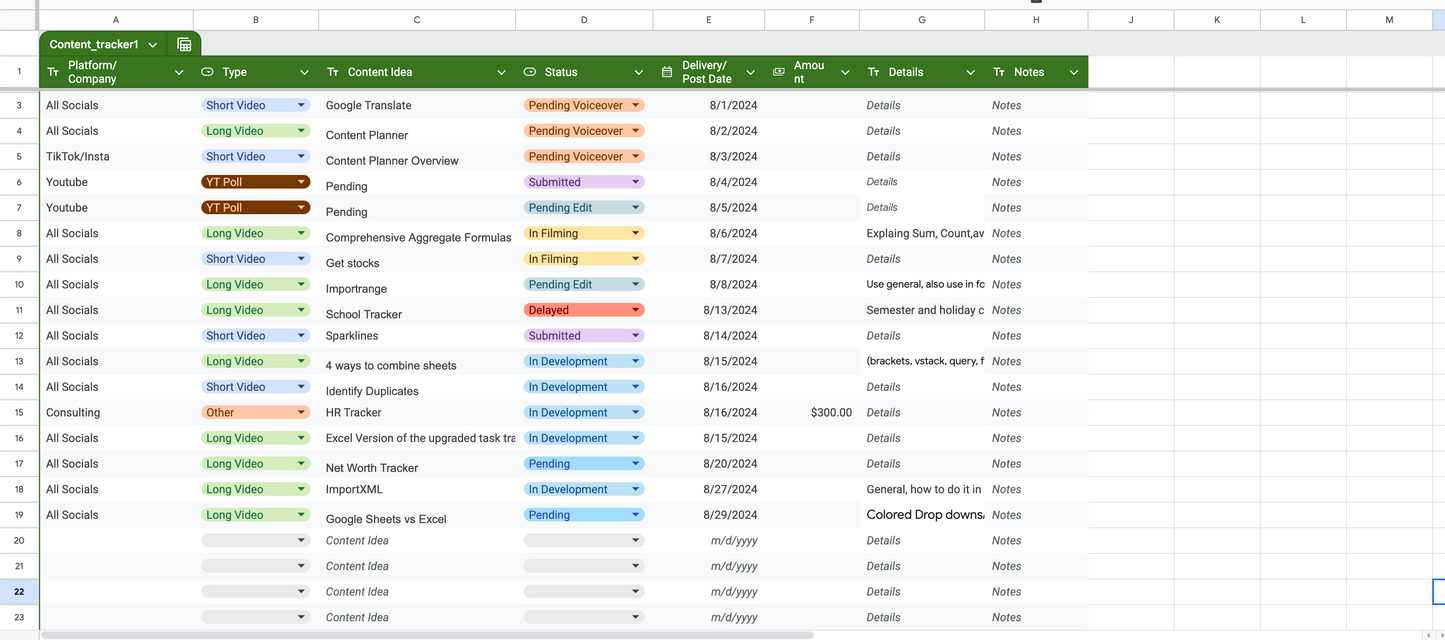The height and width of the screenshot is (640, 1445).
Task: Open the empty Type dropdown in row 20
Action: [x=255, y=540]
